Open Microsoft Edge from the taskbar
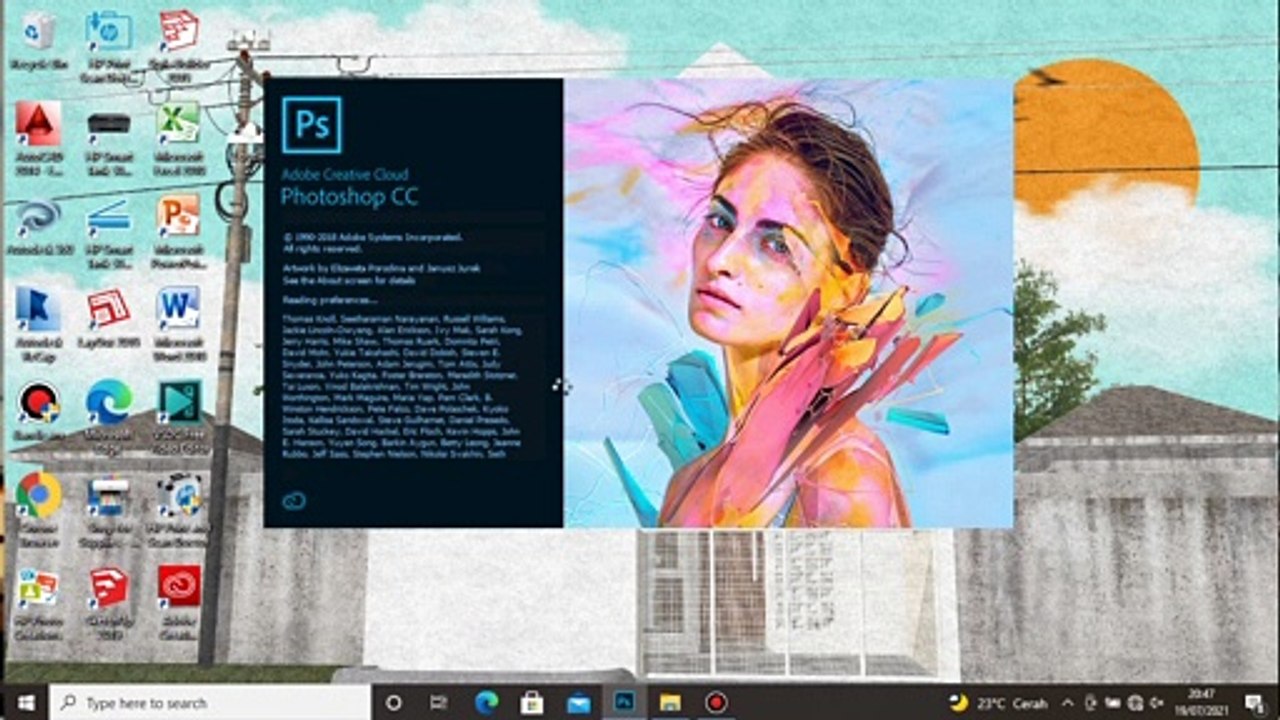Viewport: 1280px width, 720px height. point(486,702)
